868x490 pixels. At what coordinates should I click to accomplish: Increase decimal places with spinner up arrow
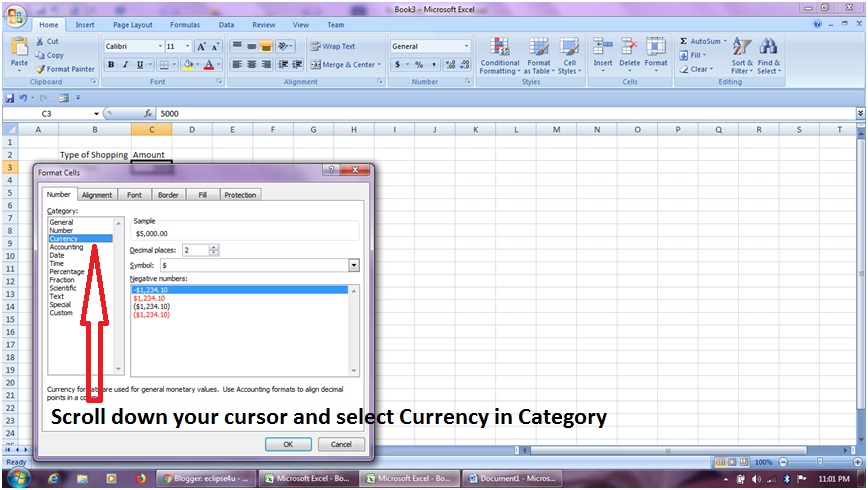click(x=214, y=247)
